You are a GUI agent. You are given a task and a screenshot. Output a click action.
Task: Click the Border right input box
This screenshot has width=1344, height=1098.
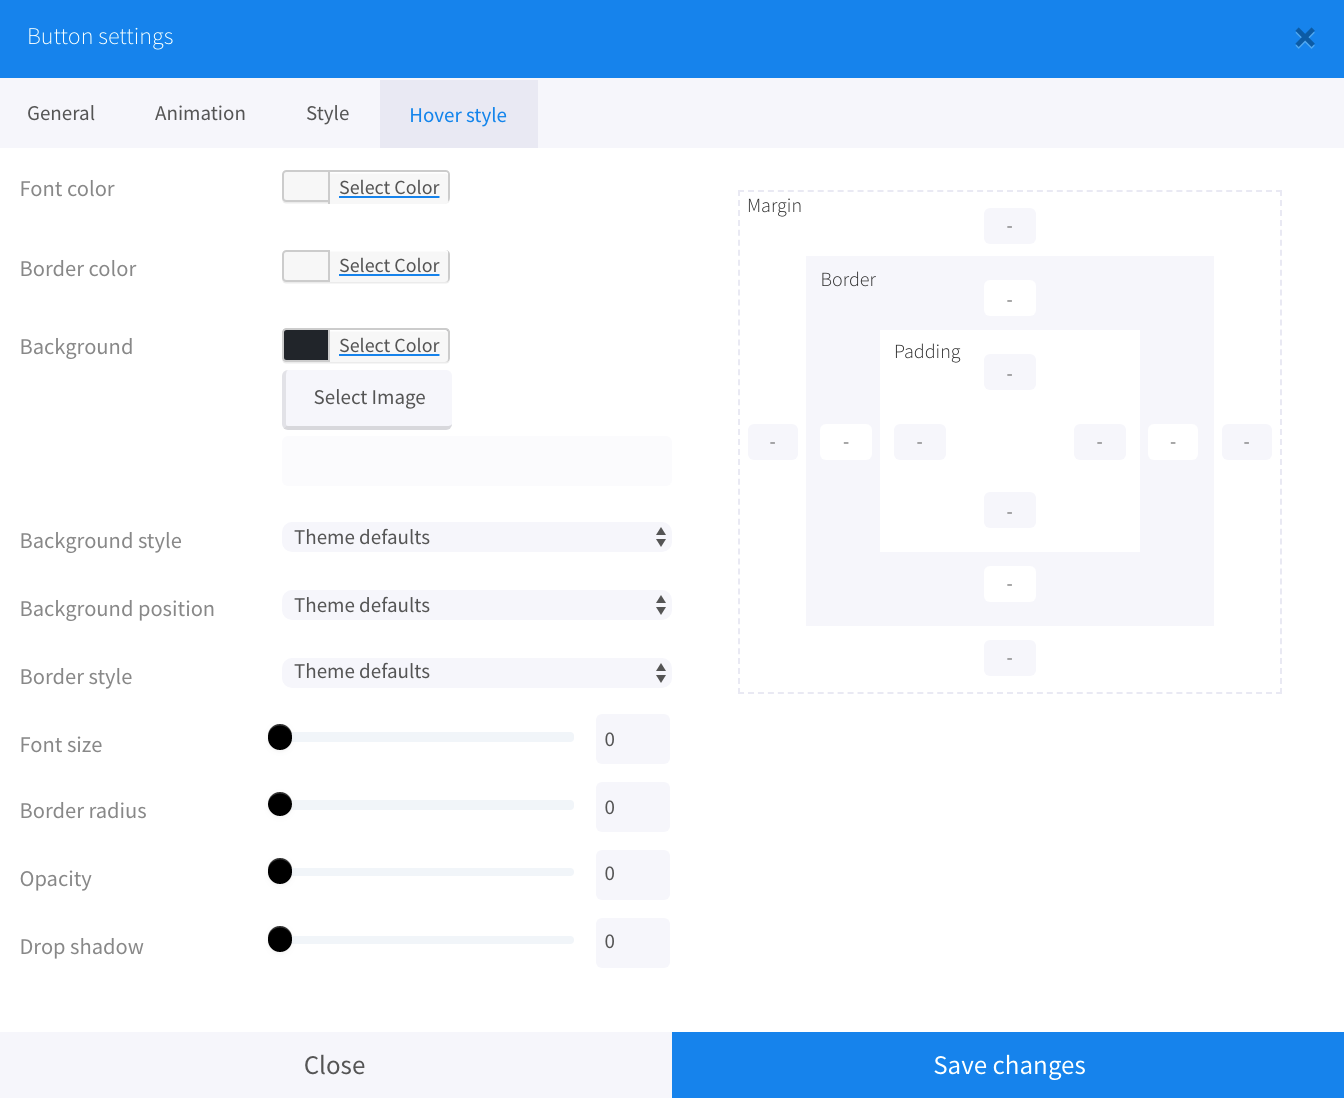tap(1173, 442)
